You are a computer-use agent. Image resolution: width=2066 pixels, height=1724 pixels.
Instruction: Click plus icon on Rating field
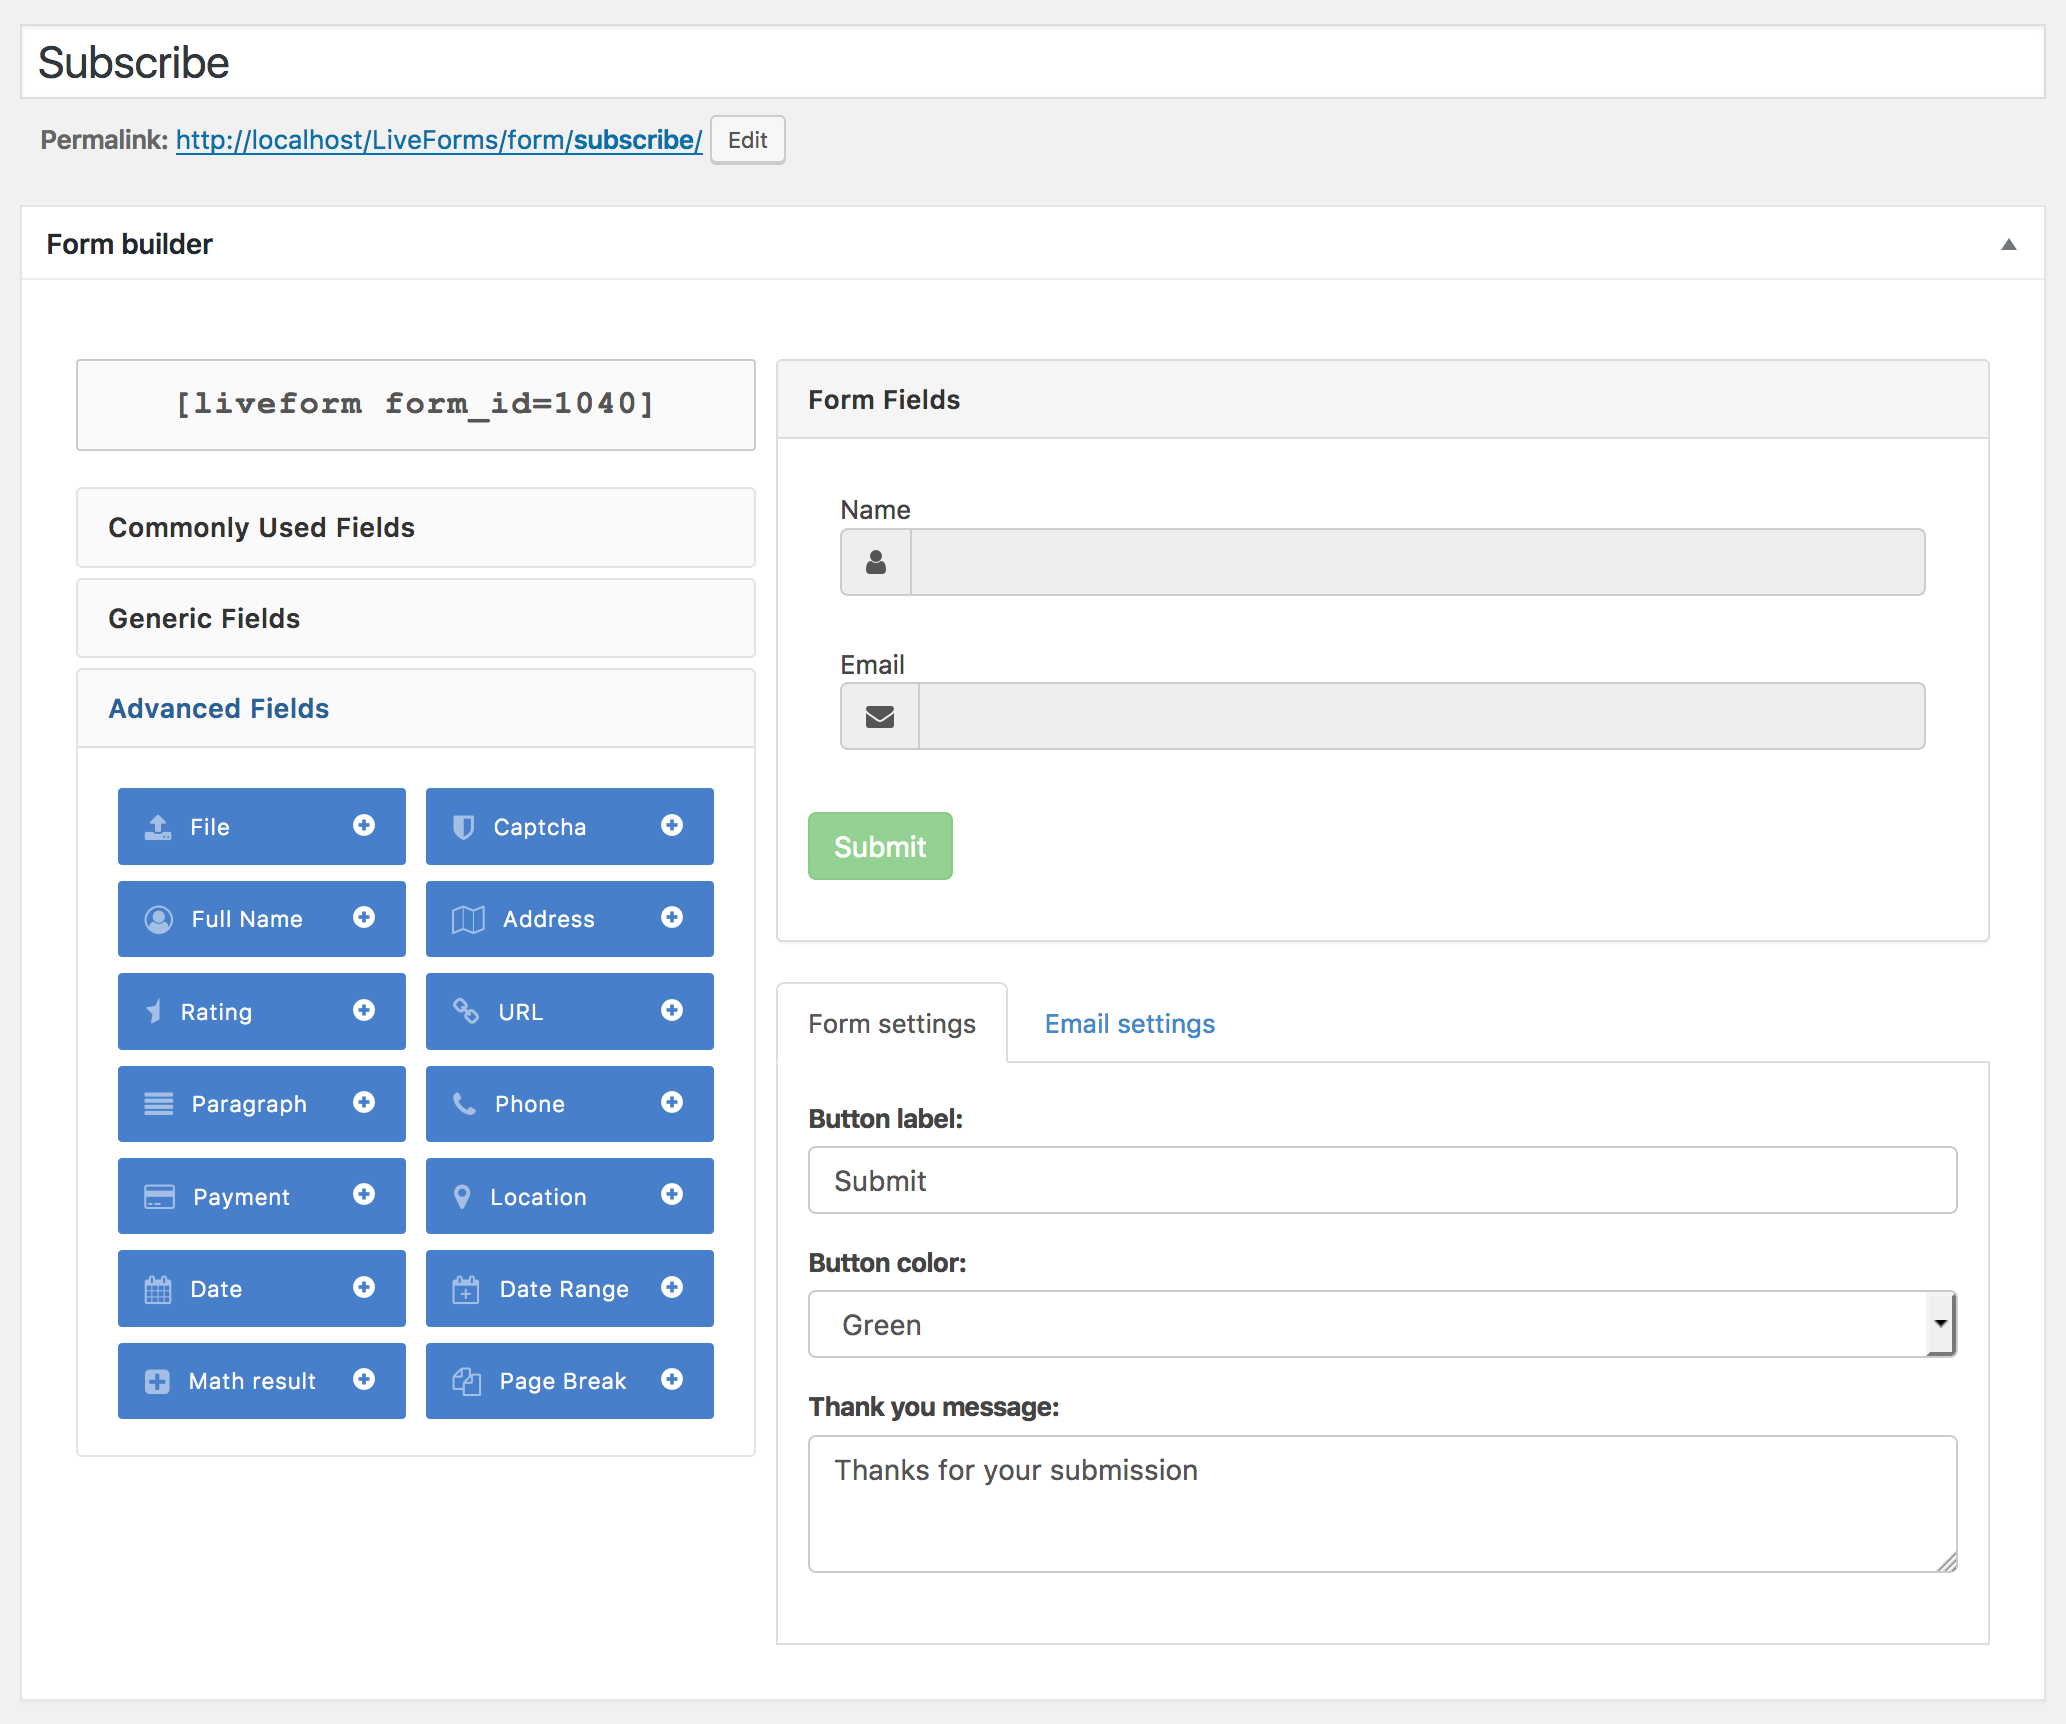[364, 1010]
